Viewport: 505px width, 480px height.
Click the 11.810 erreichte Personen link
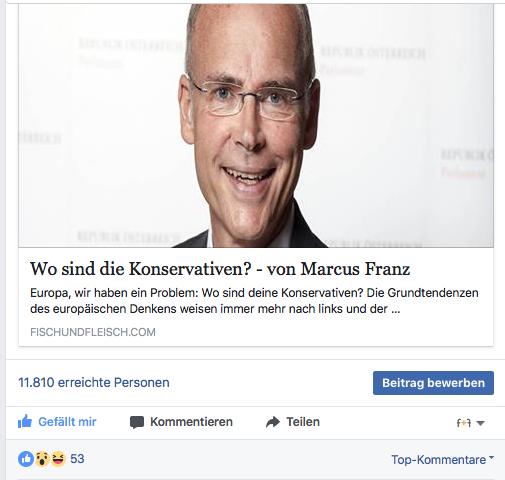click(x=94, y=382)
